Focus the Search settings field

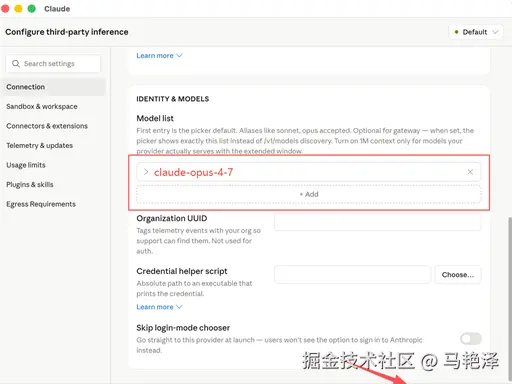(x=53, y=63)
